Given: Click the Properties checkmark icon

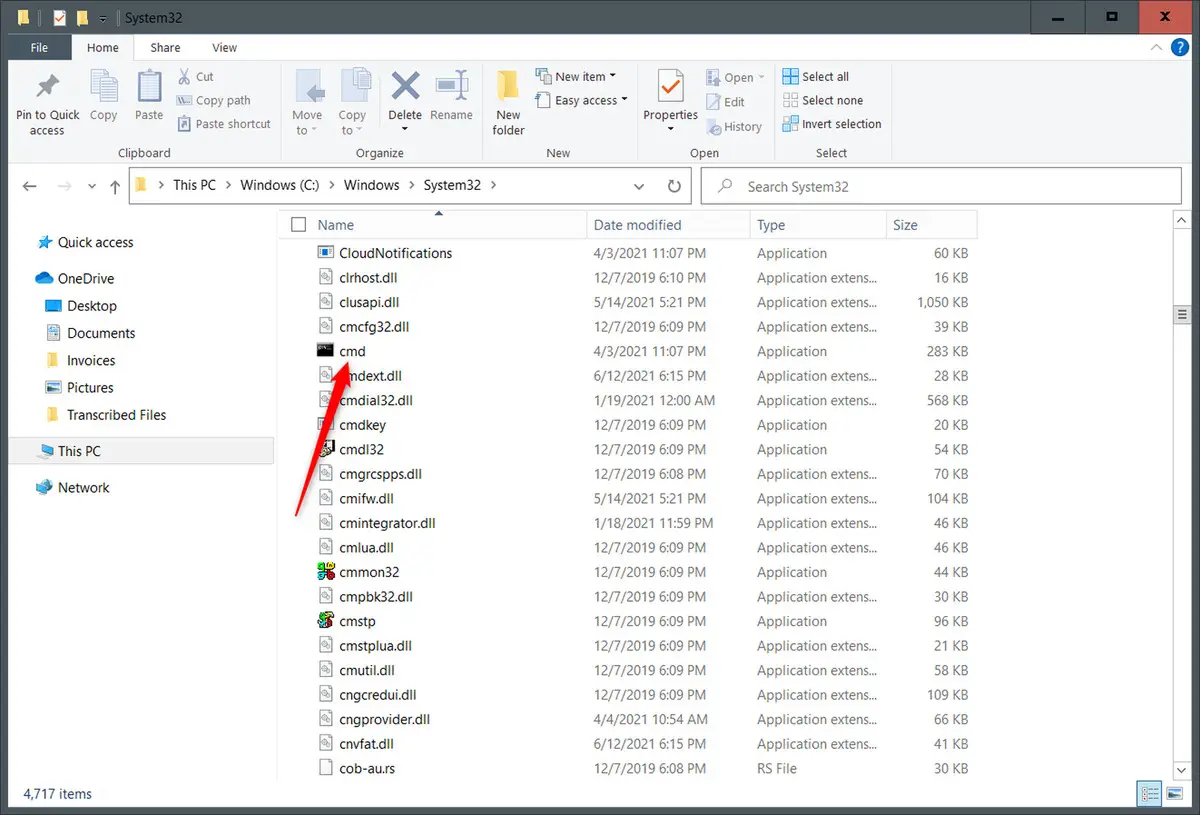Looking at the screenshot, I should [x=670, y=87].
